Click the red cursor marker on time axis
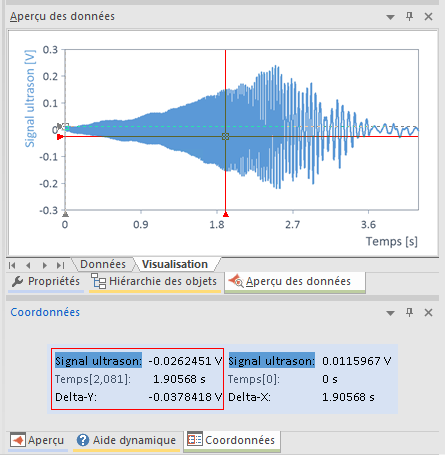 click(226, 214)
